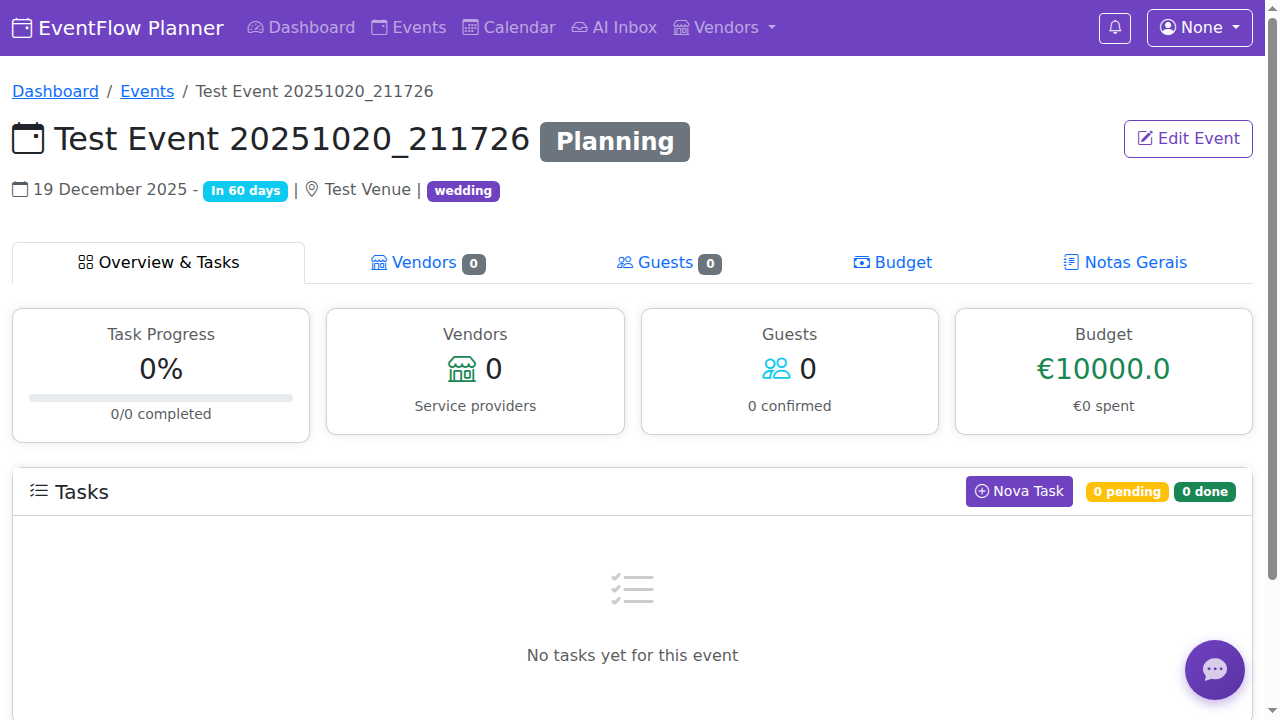The image size is (1280, 720).
Task: Select the Vendors tab with count badge
Action: coord(427,263)
